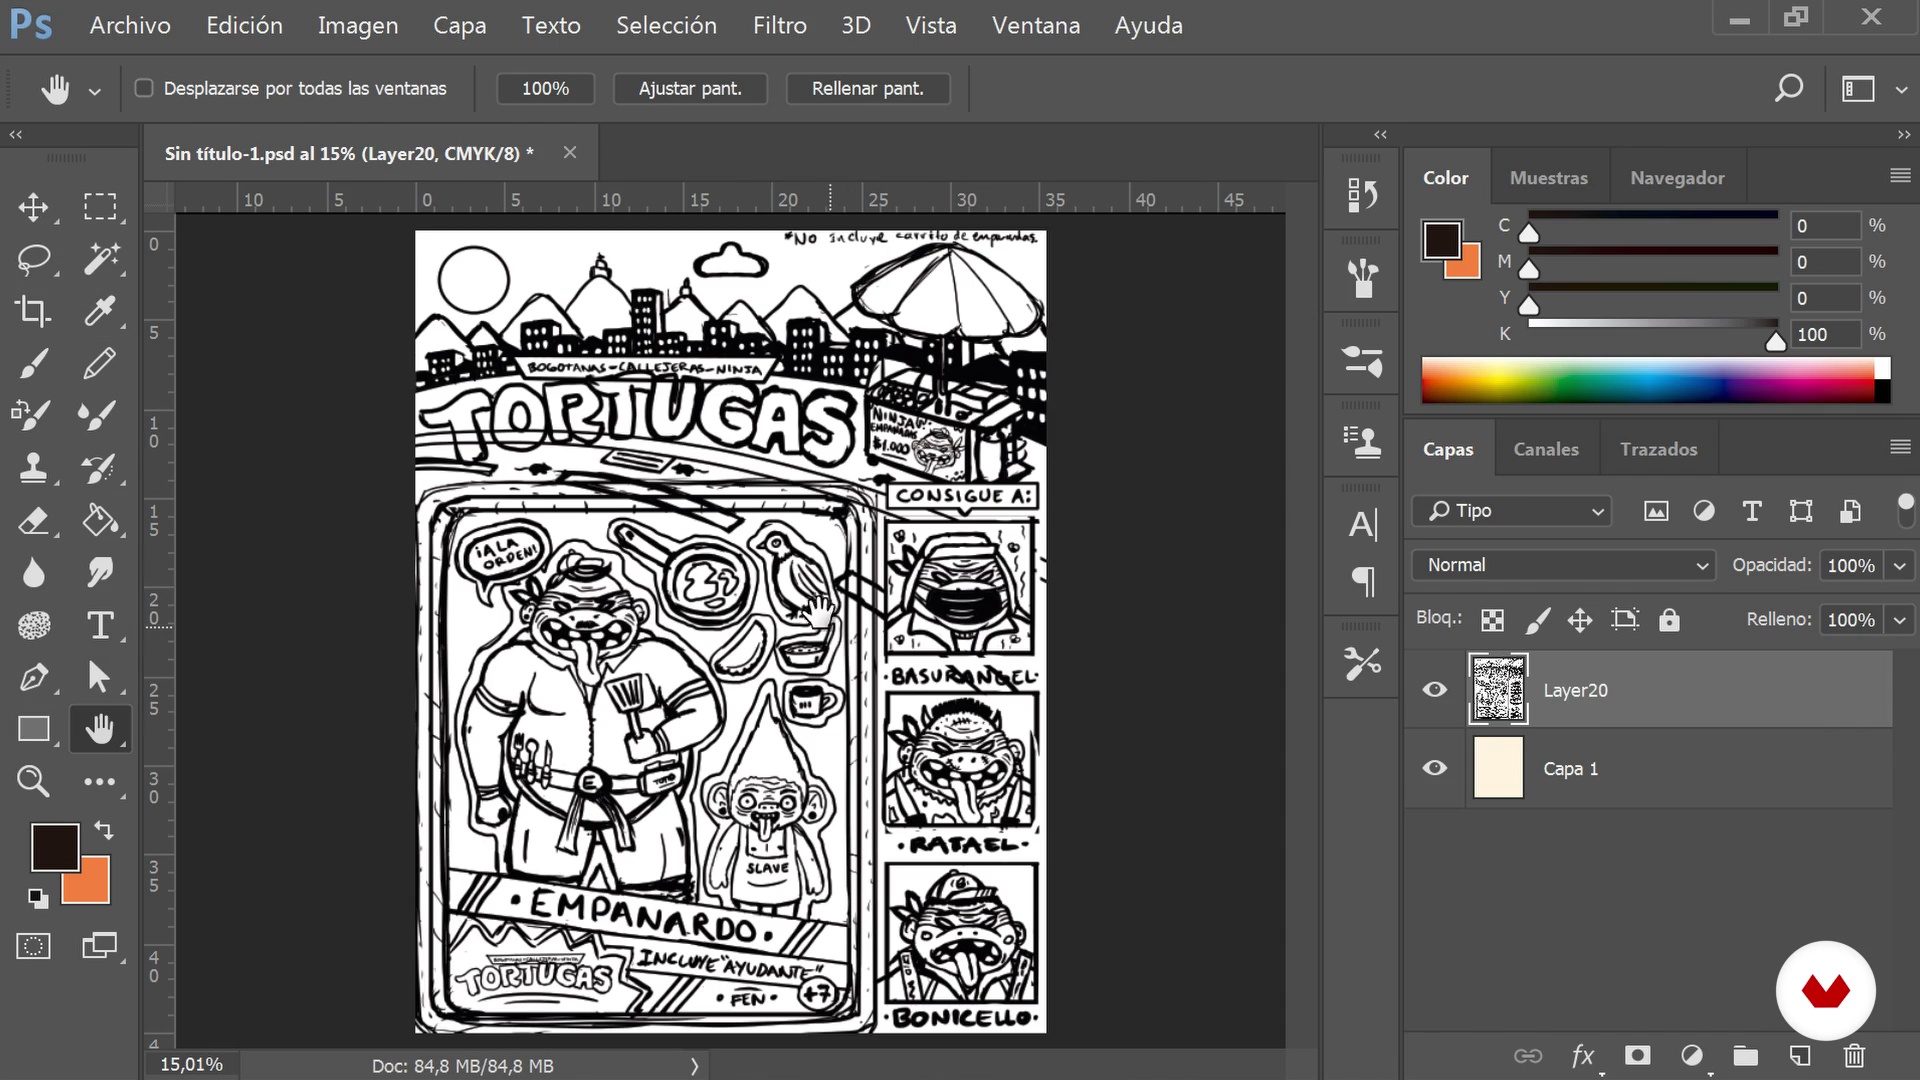Select the Rectangle shape tool
This screenshot has width=1920, height=1080.
[33, 729]
